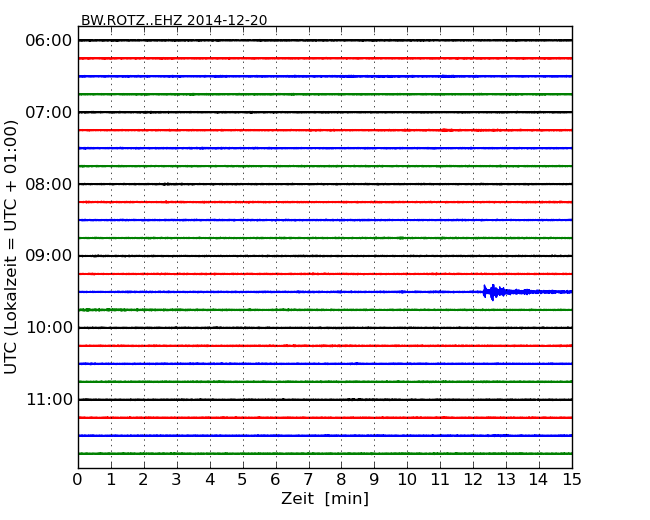Click the plot title BW.ROTZ..EHZ 2014-12-20
Viewport: 650px width, 520px height.
pyautogui.click(x=174, y=20)
